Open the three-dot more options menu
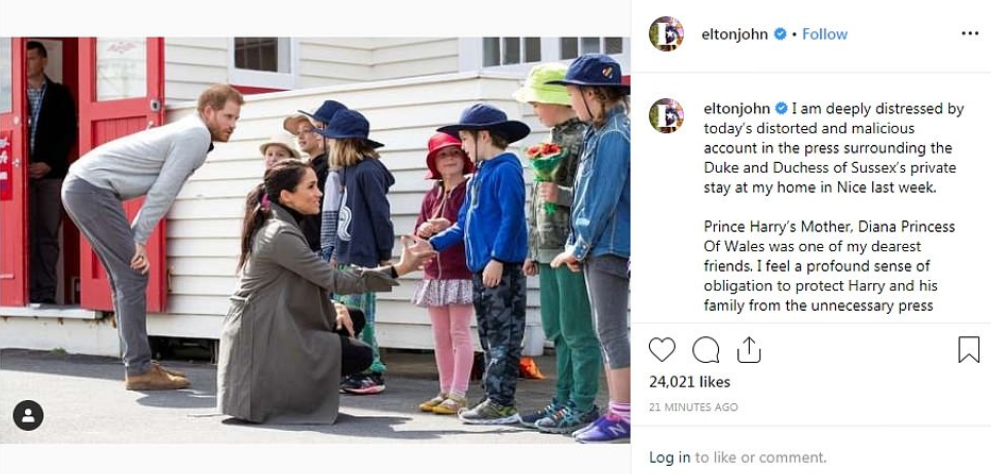The image size is (991, 474). [x=970, y=33]
